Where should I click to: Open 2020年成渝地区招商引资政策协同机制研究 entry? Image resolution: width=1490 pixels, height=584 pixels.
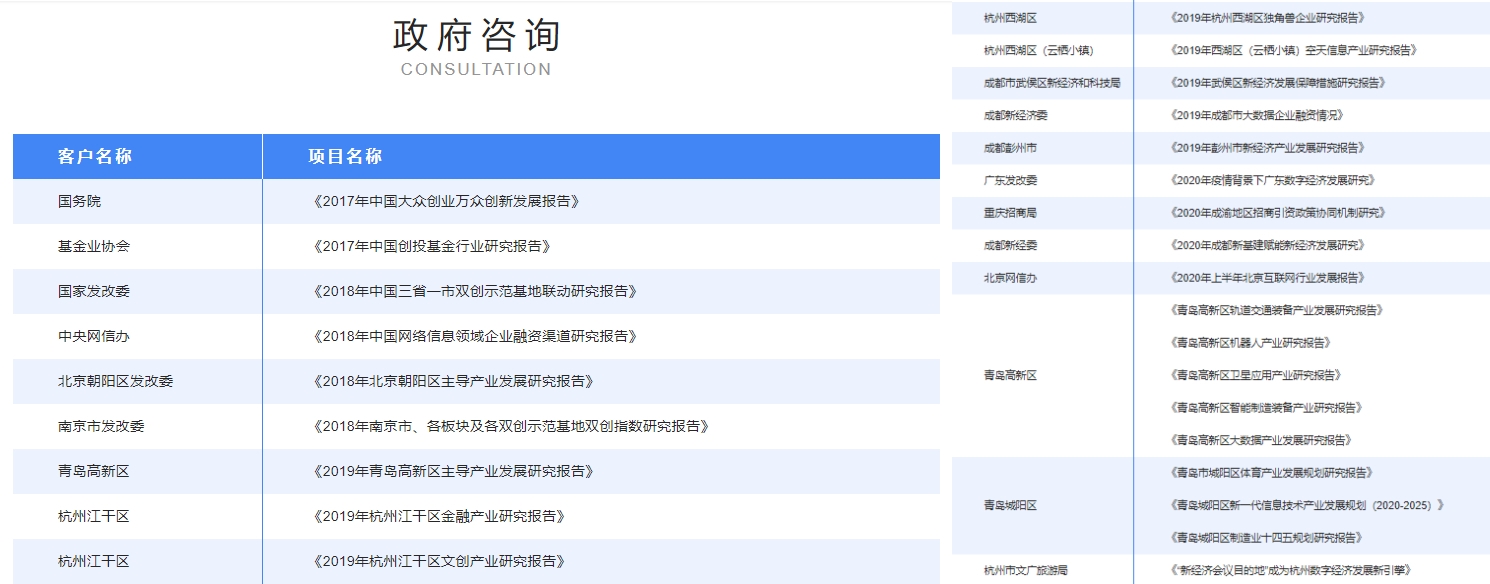point(1277,213)
